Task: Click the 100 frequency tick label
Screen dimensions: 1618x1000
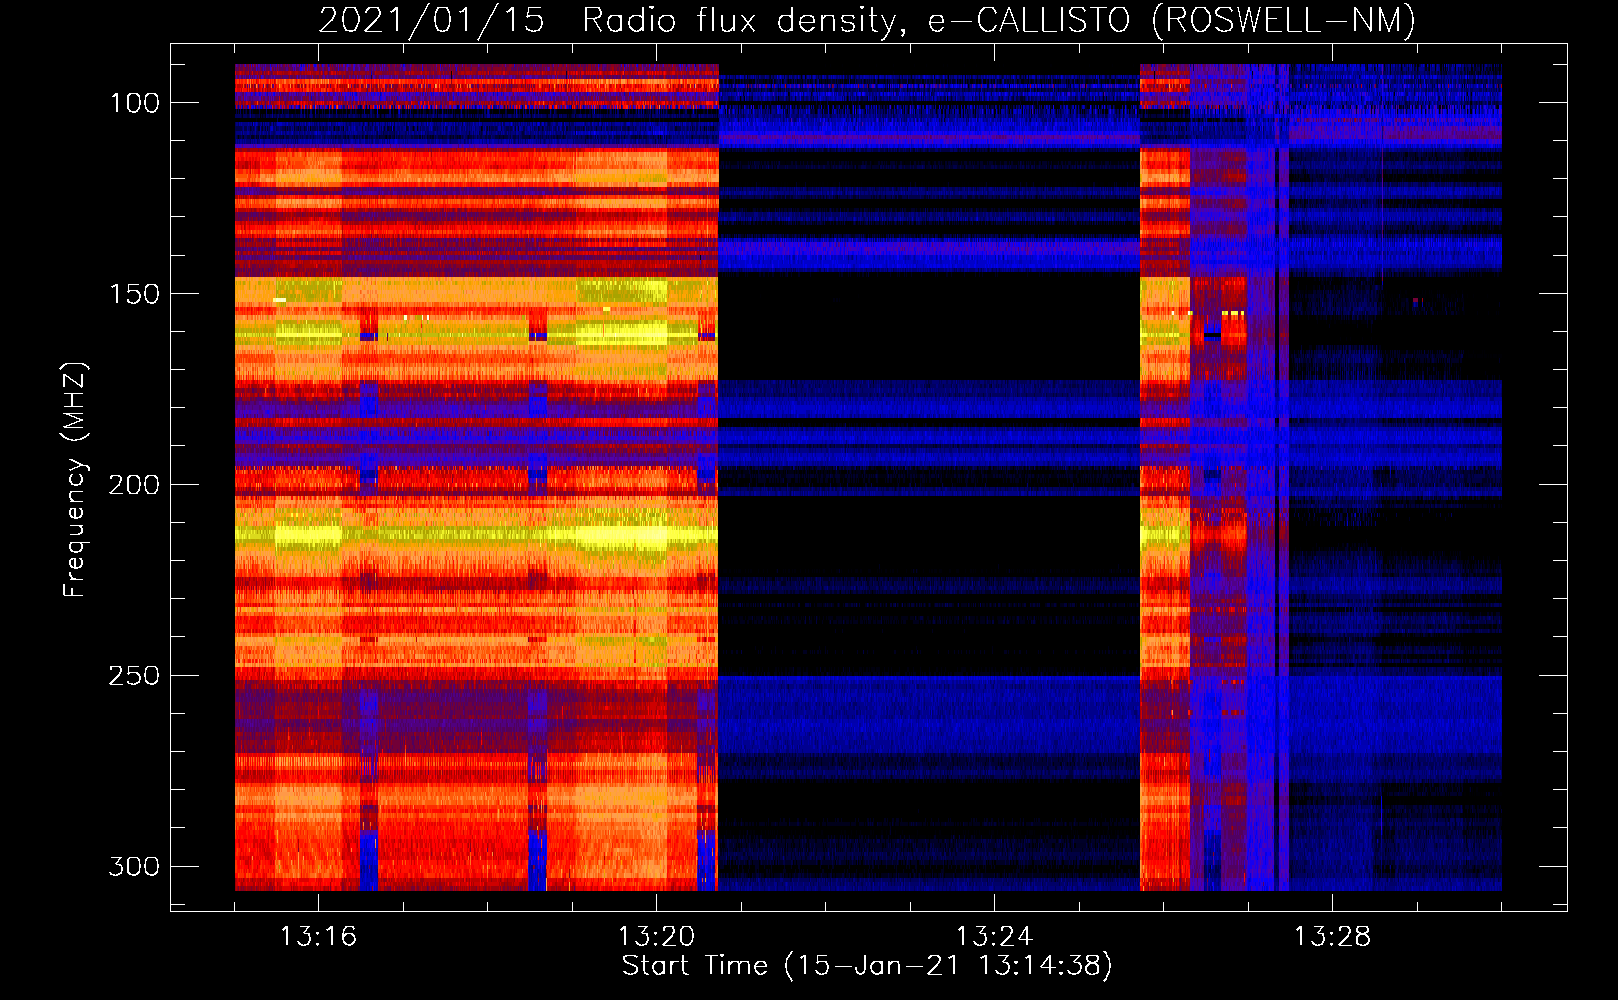Action: (135, 103)
